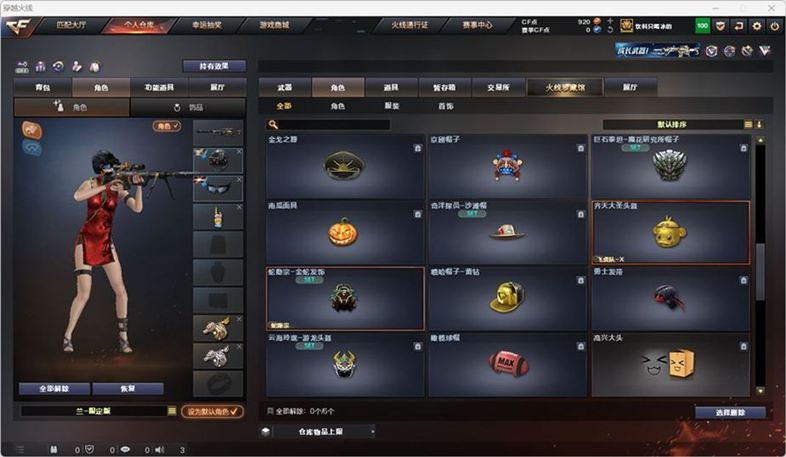The height and width of the screenshot is (457, 786).
Task: Select the pumpkin mask item
Action: click(344, 232)
